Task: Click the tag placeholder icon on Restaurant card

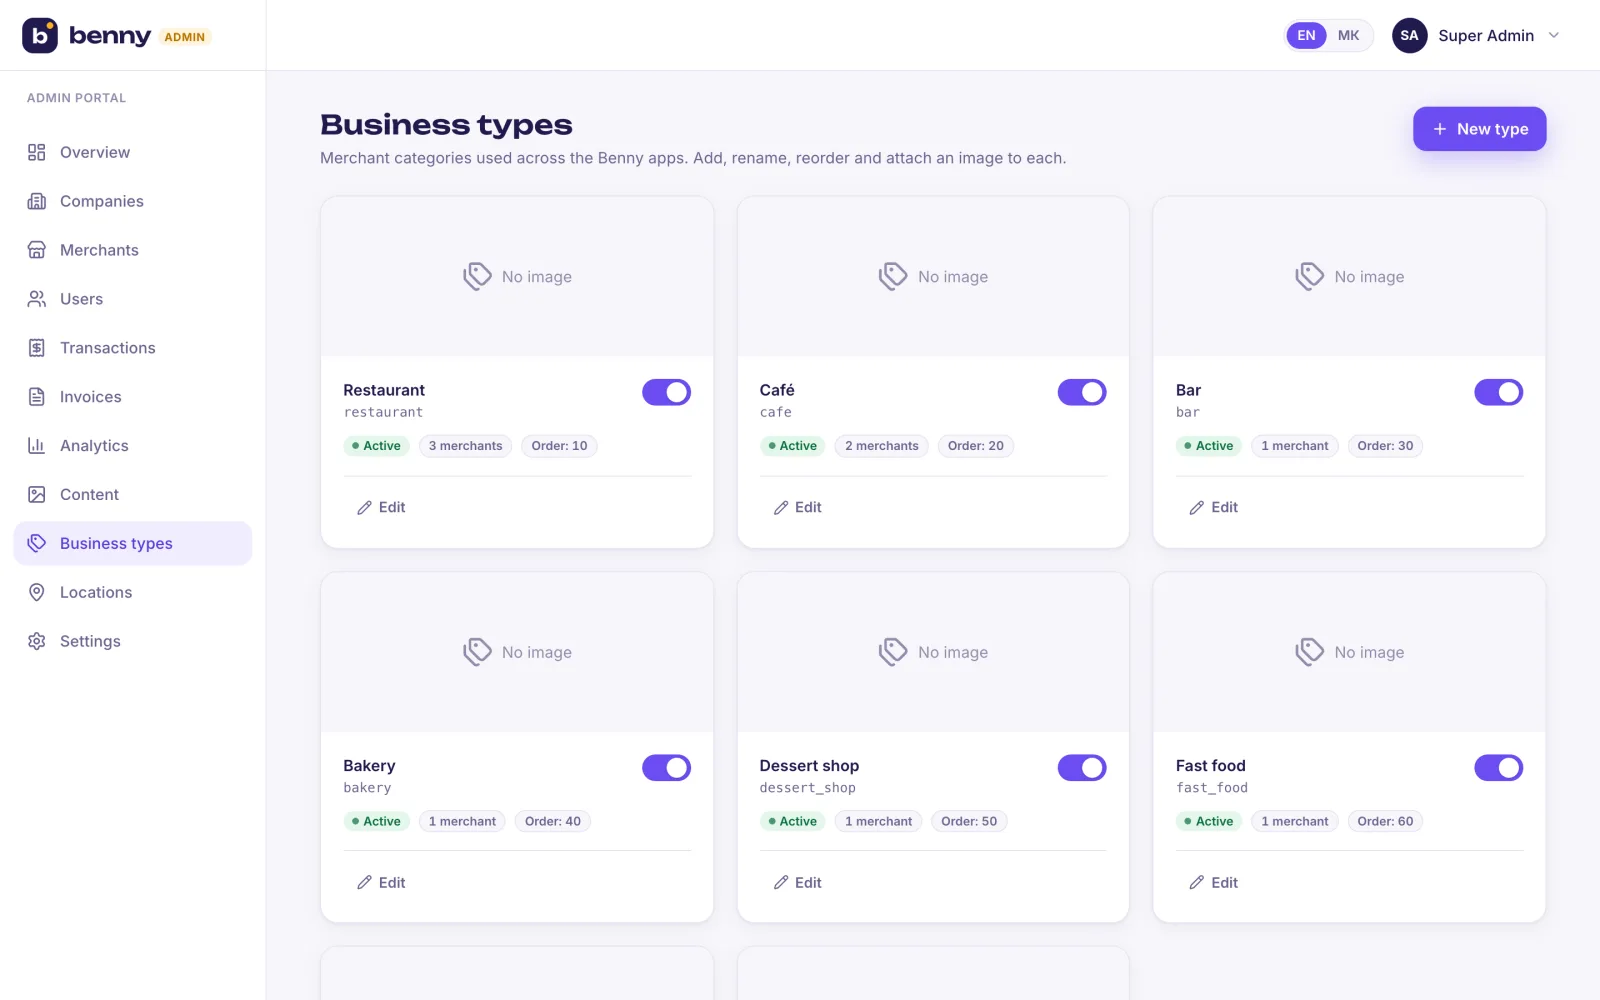Action: coord(477,276)
